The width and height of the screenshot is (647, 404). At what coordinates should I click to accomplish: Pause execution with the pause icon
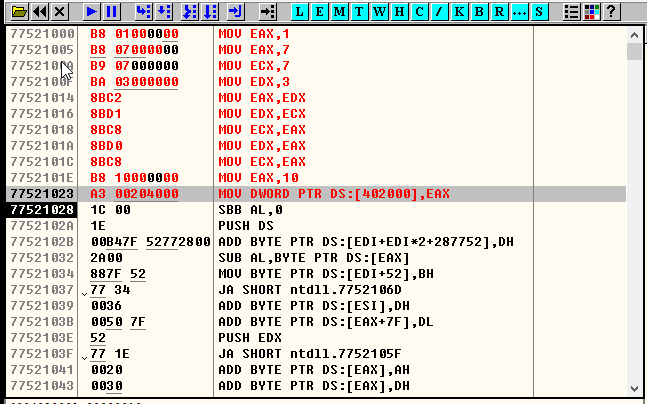click(112, 12)
